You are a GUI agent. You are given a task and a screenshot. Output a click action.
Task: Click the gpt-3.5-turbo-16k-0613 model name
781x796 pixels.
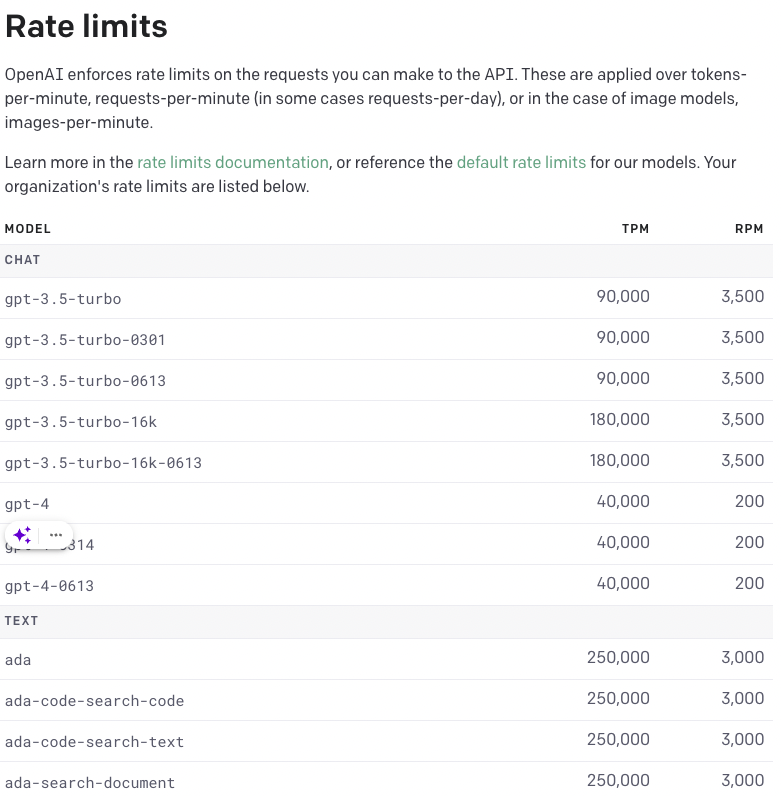click(x=103, y=463)
